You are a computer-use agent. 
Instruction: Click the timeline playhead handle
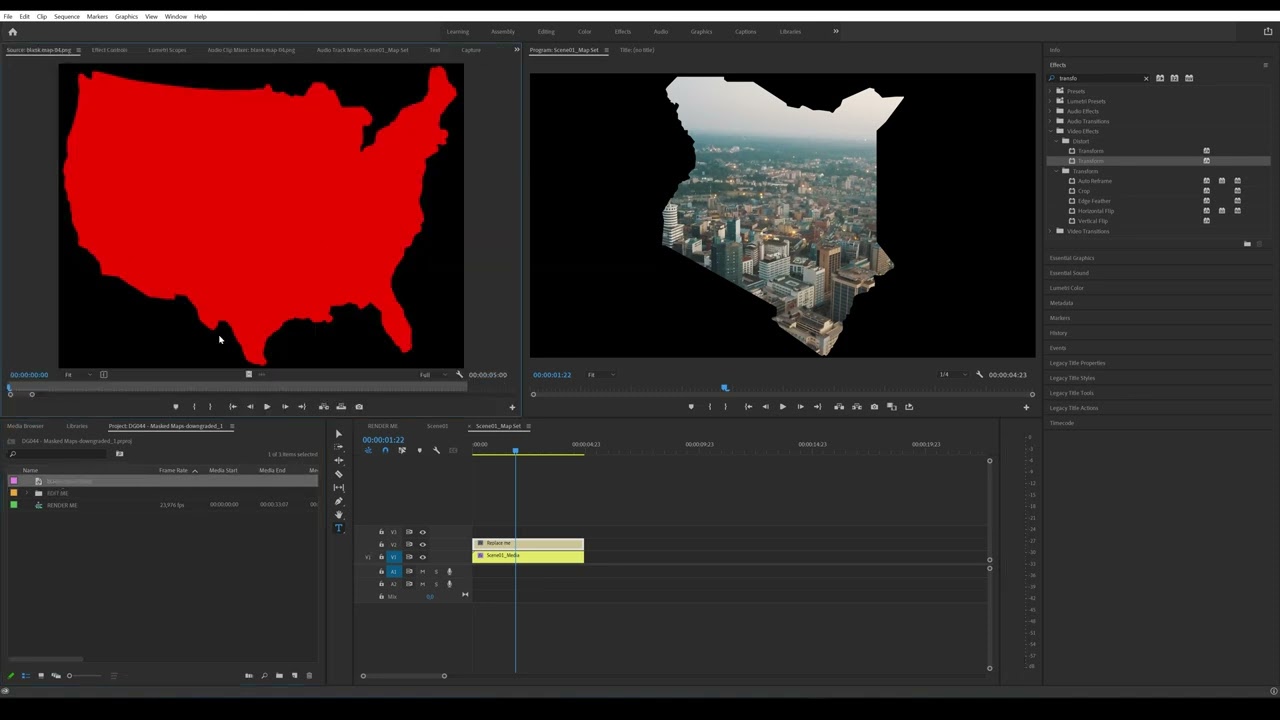[516, 451]
